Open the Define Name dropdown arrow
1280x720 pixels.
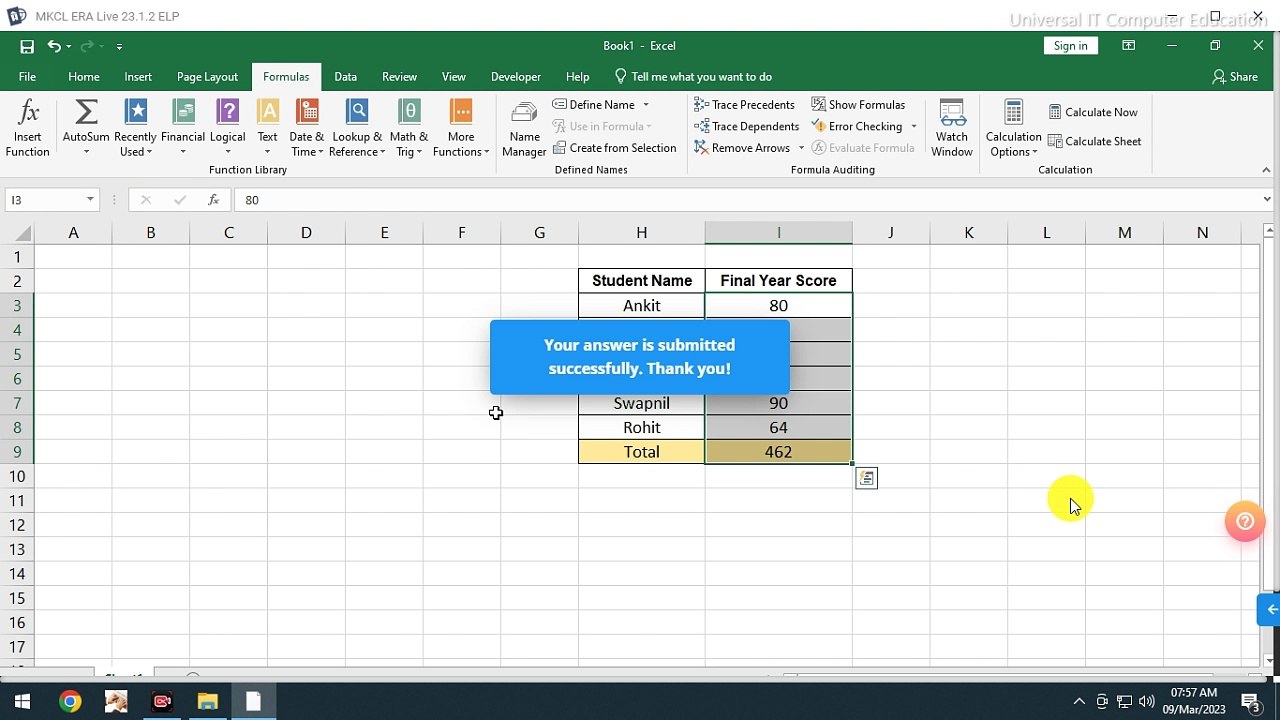pyautogui.click(x=646, y=105)
